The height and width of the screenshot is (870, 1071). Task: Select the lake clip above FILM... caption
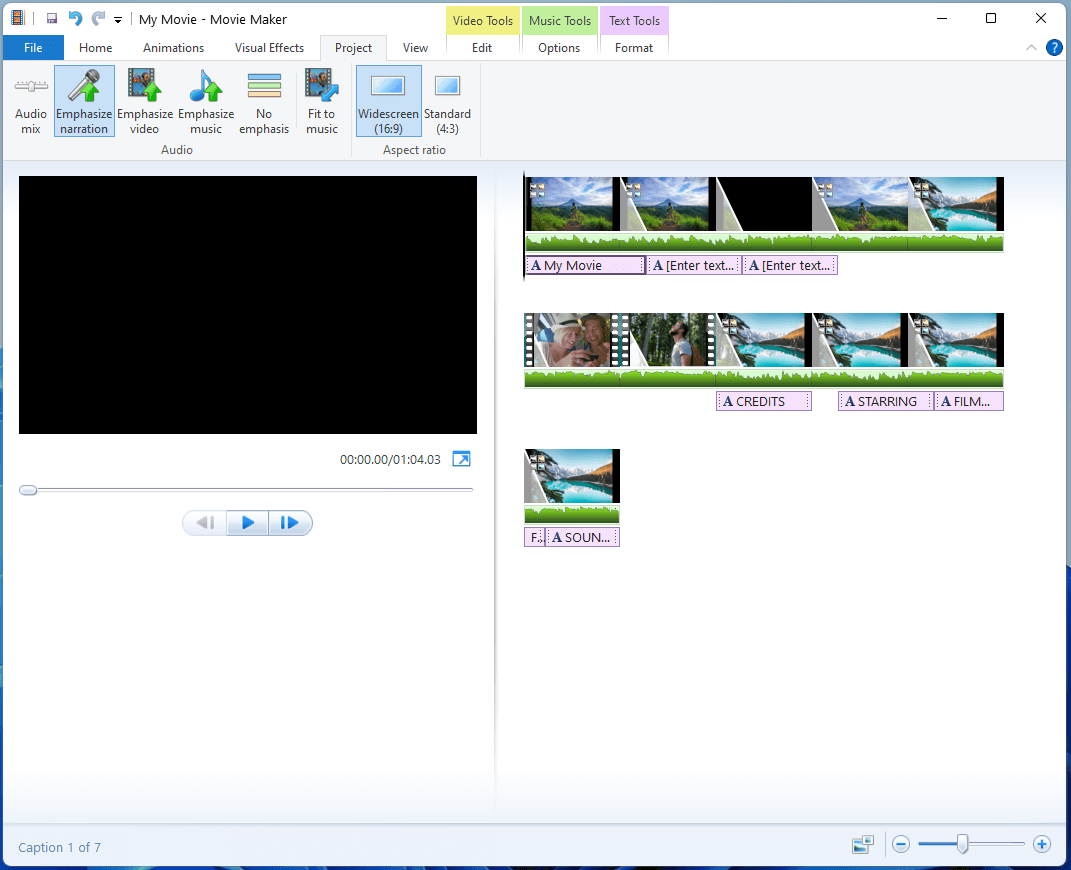tap(956, 340)
